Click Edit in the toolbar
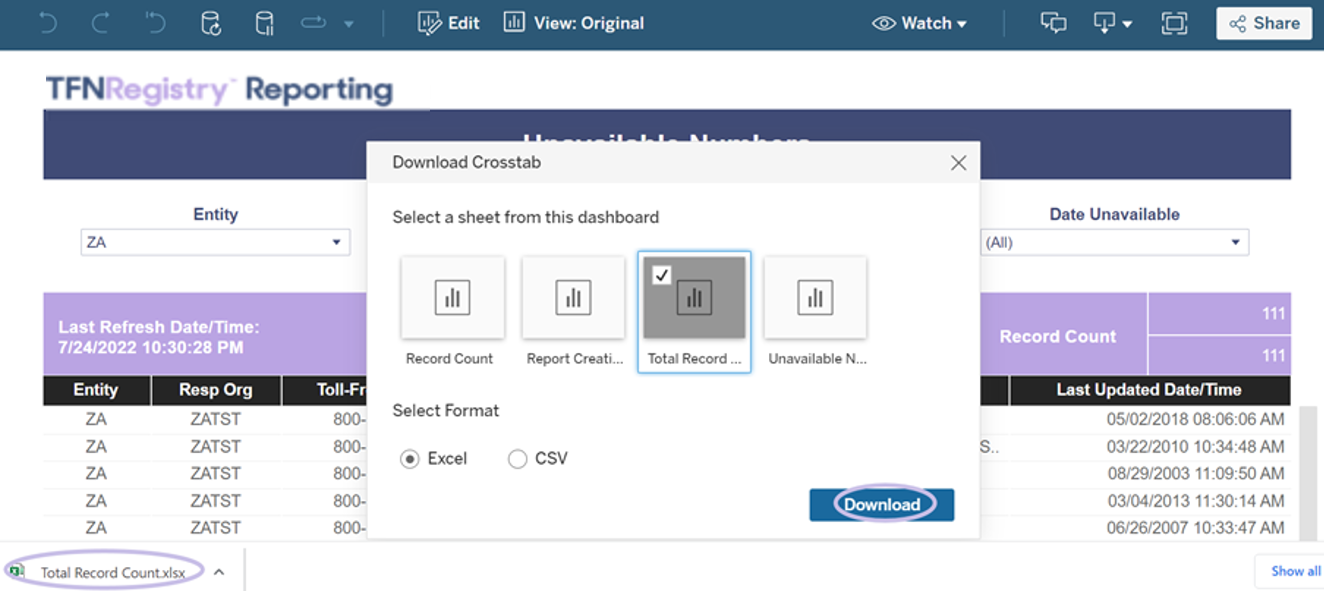1324x591 pixels. (x=449, y=23)
